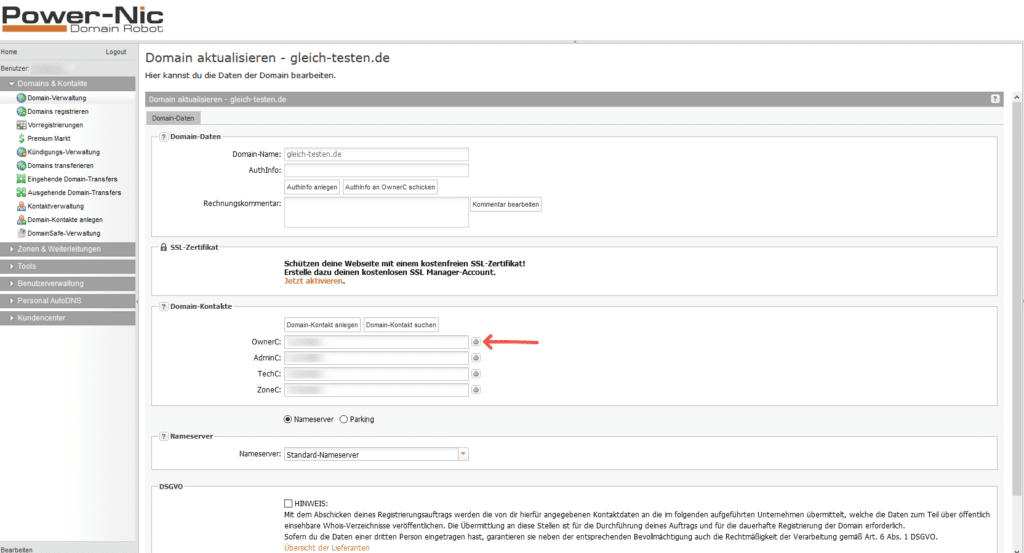Screen dimensions: 1024x553
Task: Click Logout in the top menu
Action: click(x=116, y=51)
